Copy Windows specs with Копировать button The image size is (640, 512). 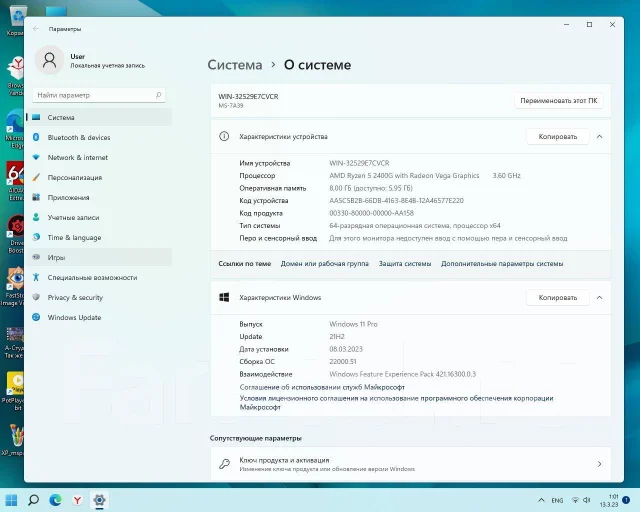click(558, 297)
